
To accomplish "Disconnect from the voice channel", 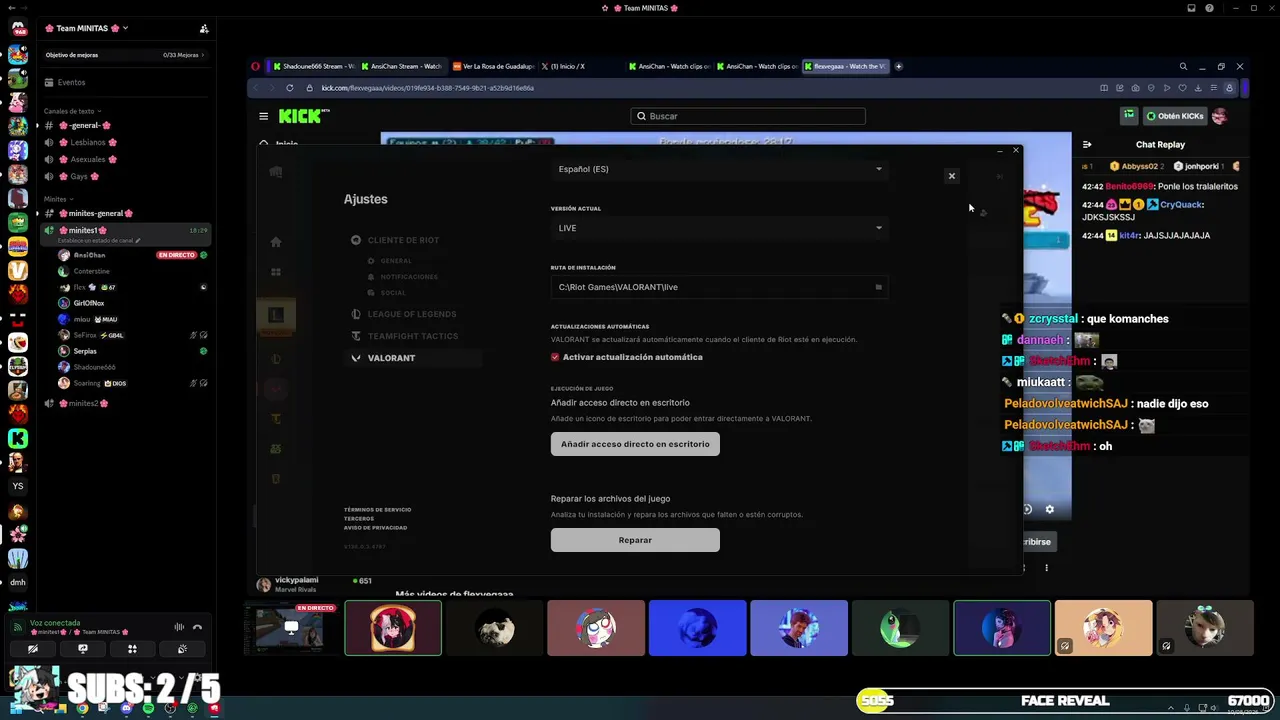I will (197, 627).
